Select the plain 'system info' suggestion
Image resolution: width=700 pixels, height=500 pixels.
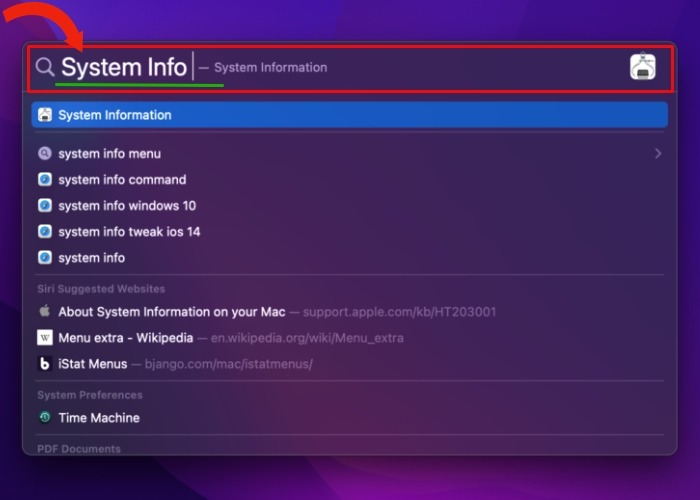pos(350,258)
